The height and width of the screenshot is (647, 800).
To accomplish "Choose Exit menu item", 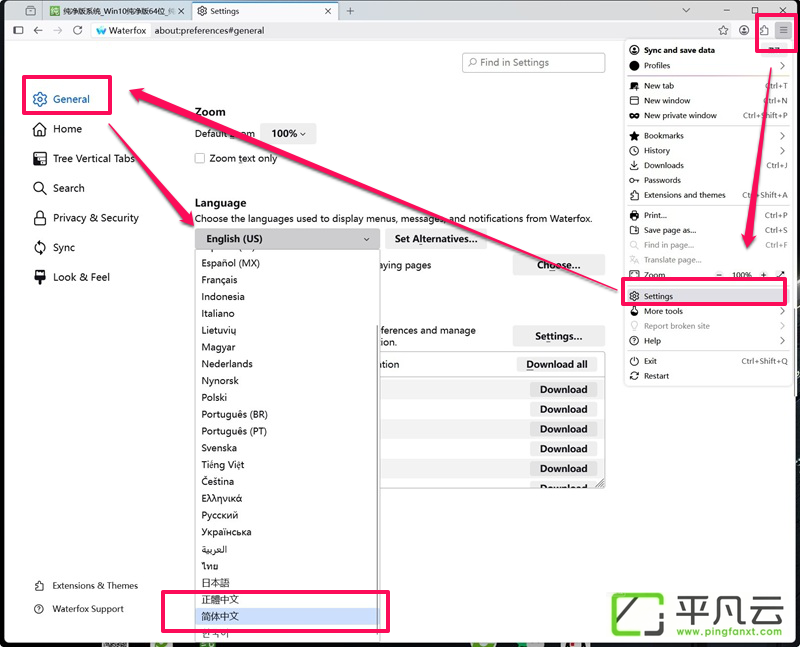I will point(708,361).
